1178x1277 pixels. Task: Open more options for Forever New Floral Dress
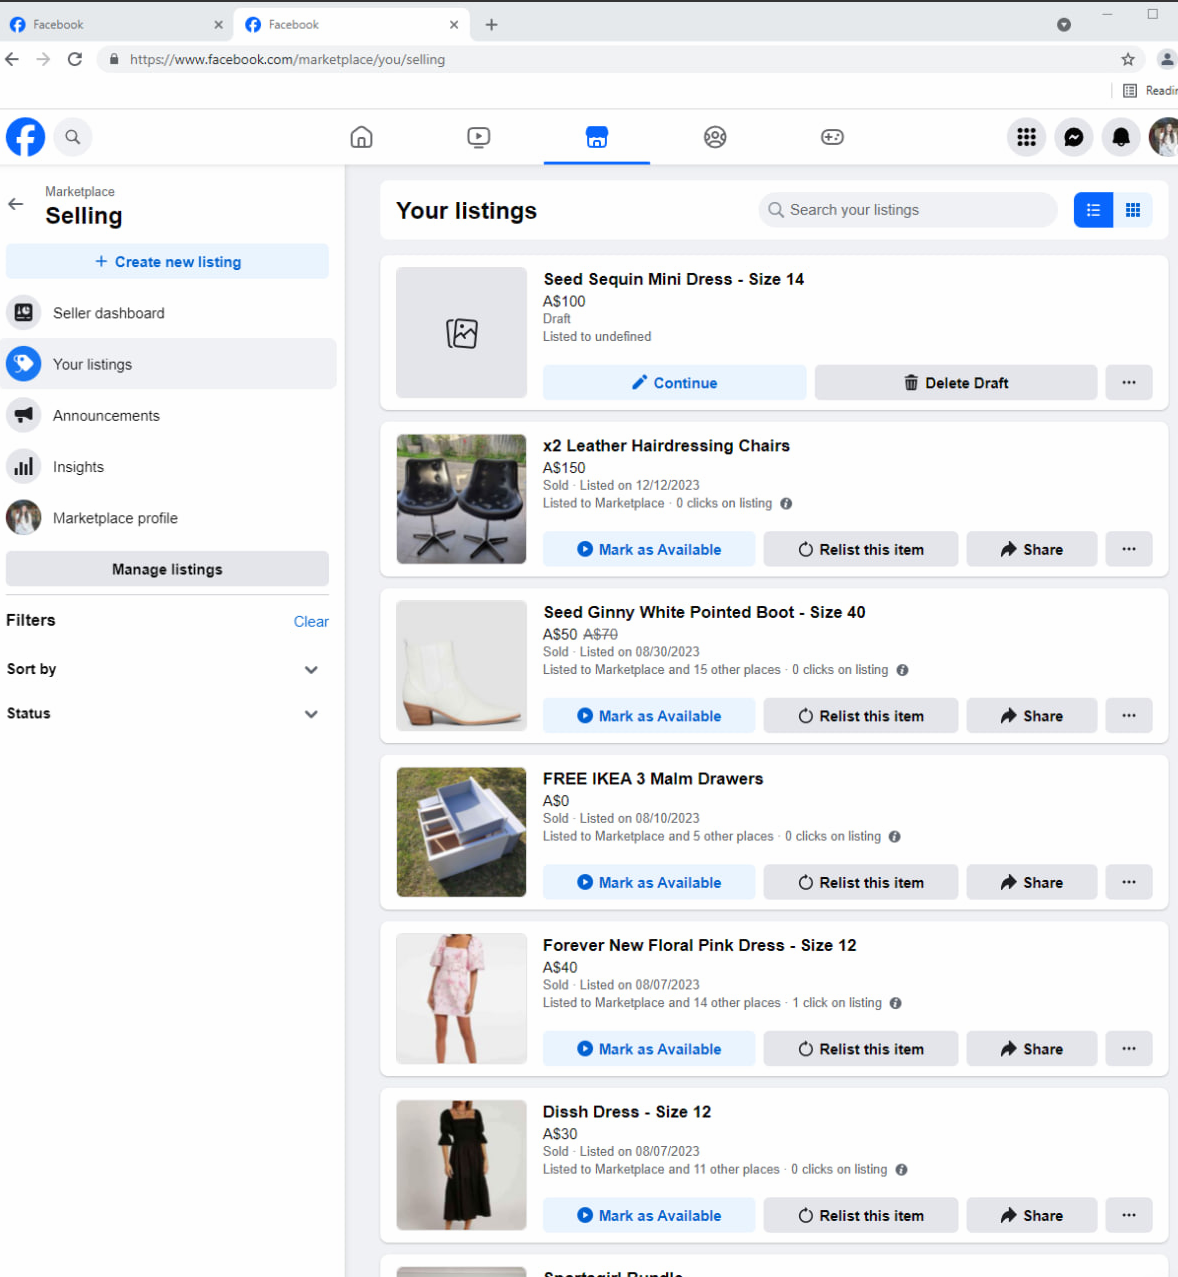pos(1129,1049)
